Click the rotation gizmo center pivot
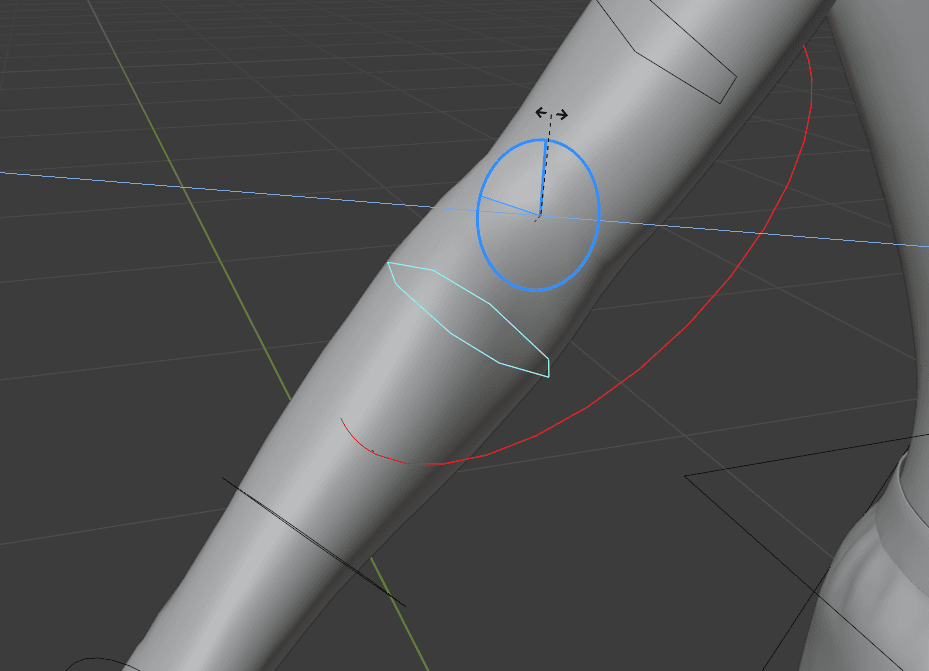Screen dimensions: 929x671 538,216
